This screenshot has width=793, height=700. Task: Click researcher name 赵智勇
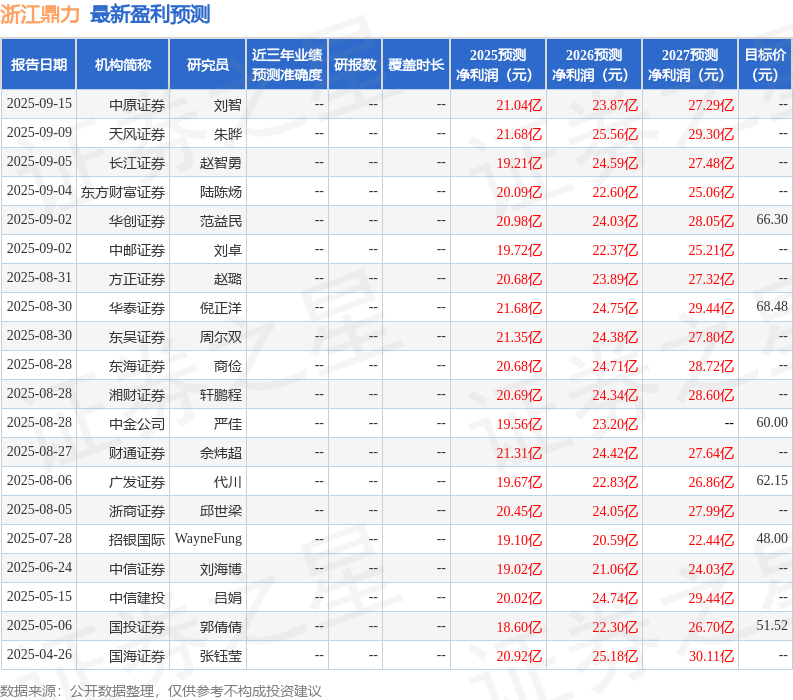[x=221, y=163]
